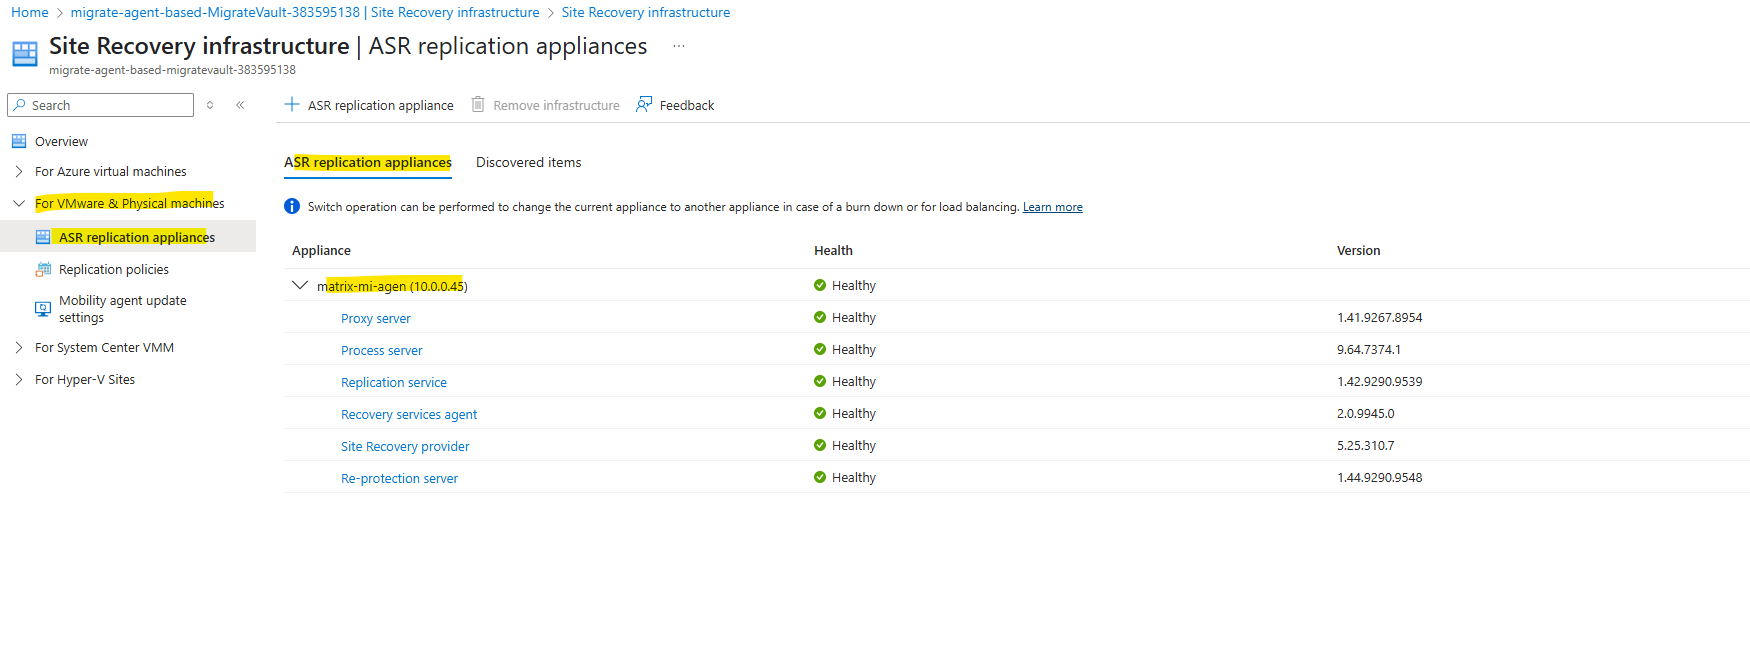
Task: Switch to the Discovered items tab
Action: 528,162
